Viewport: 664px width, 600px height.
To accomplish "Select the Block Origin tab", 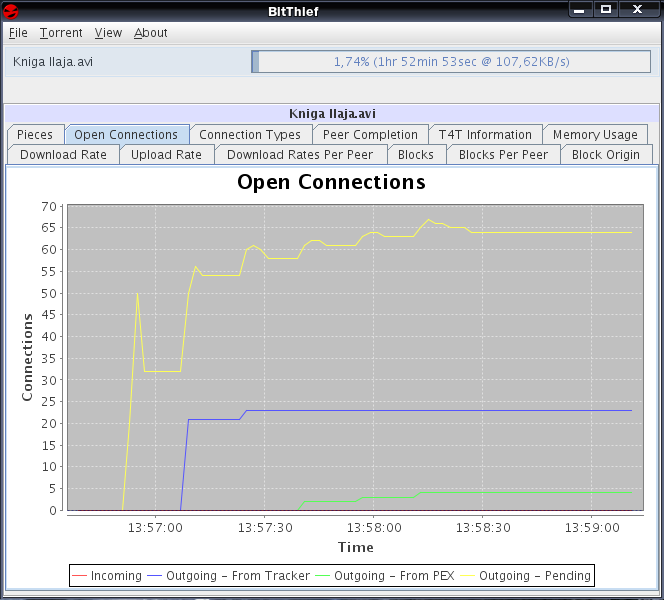I will [606, 155].
